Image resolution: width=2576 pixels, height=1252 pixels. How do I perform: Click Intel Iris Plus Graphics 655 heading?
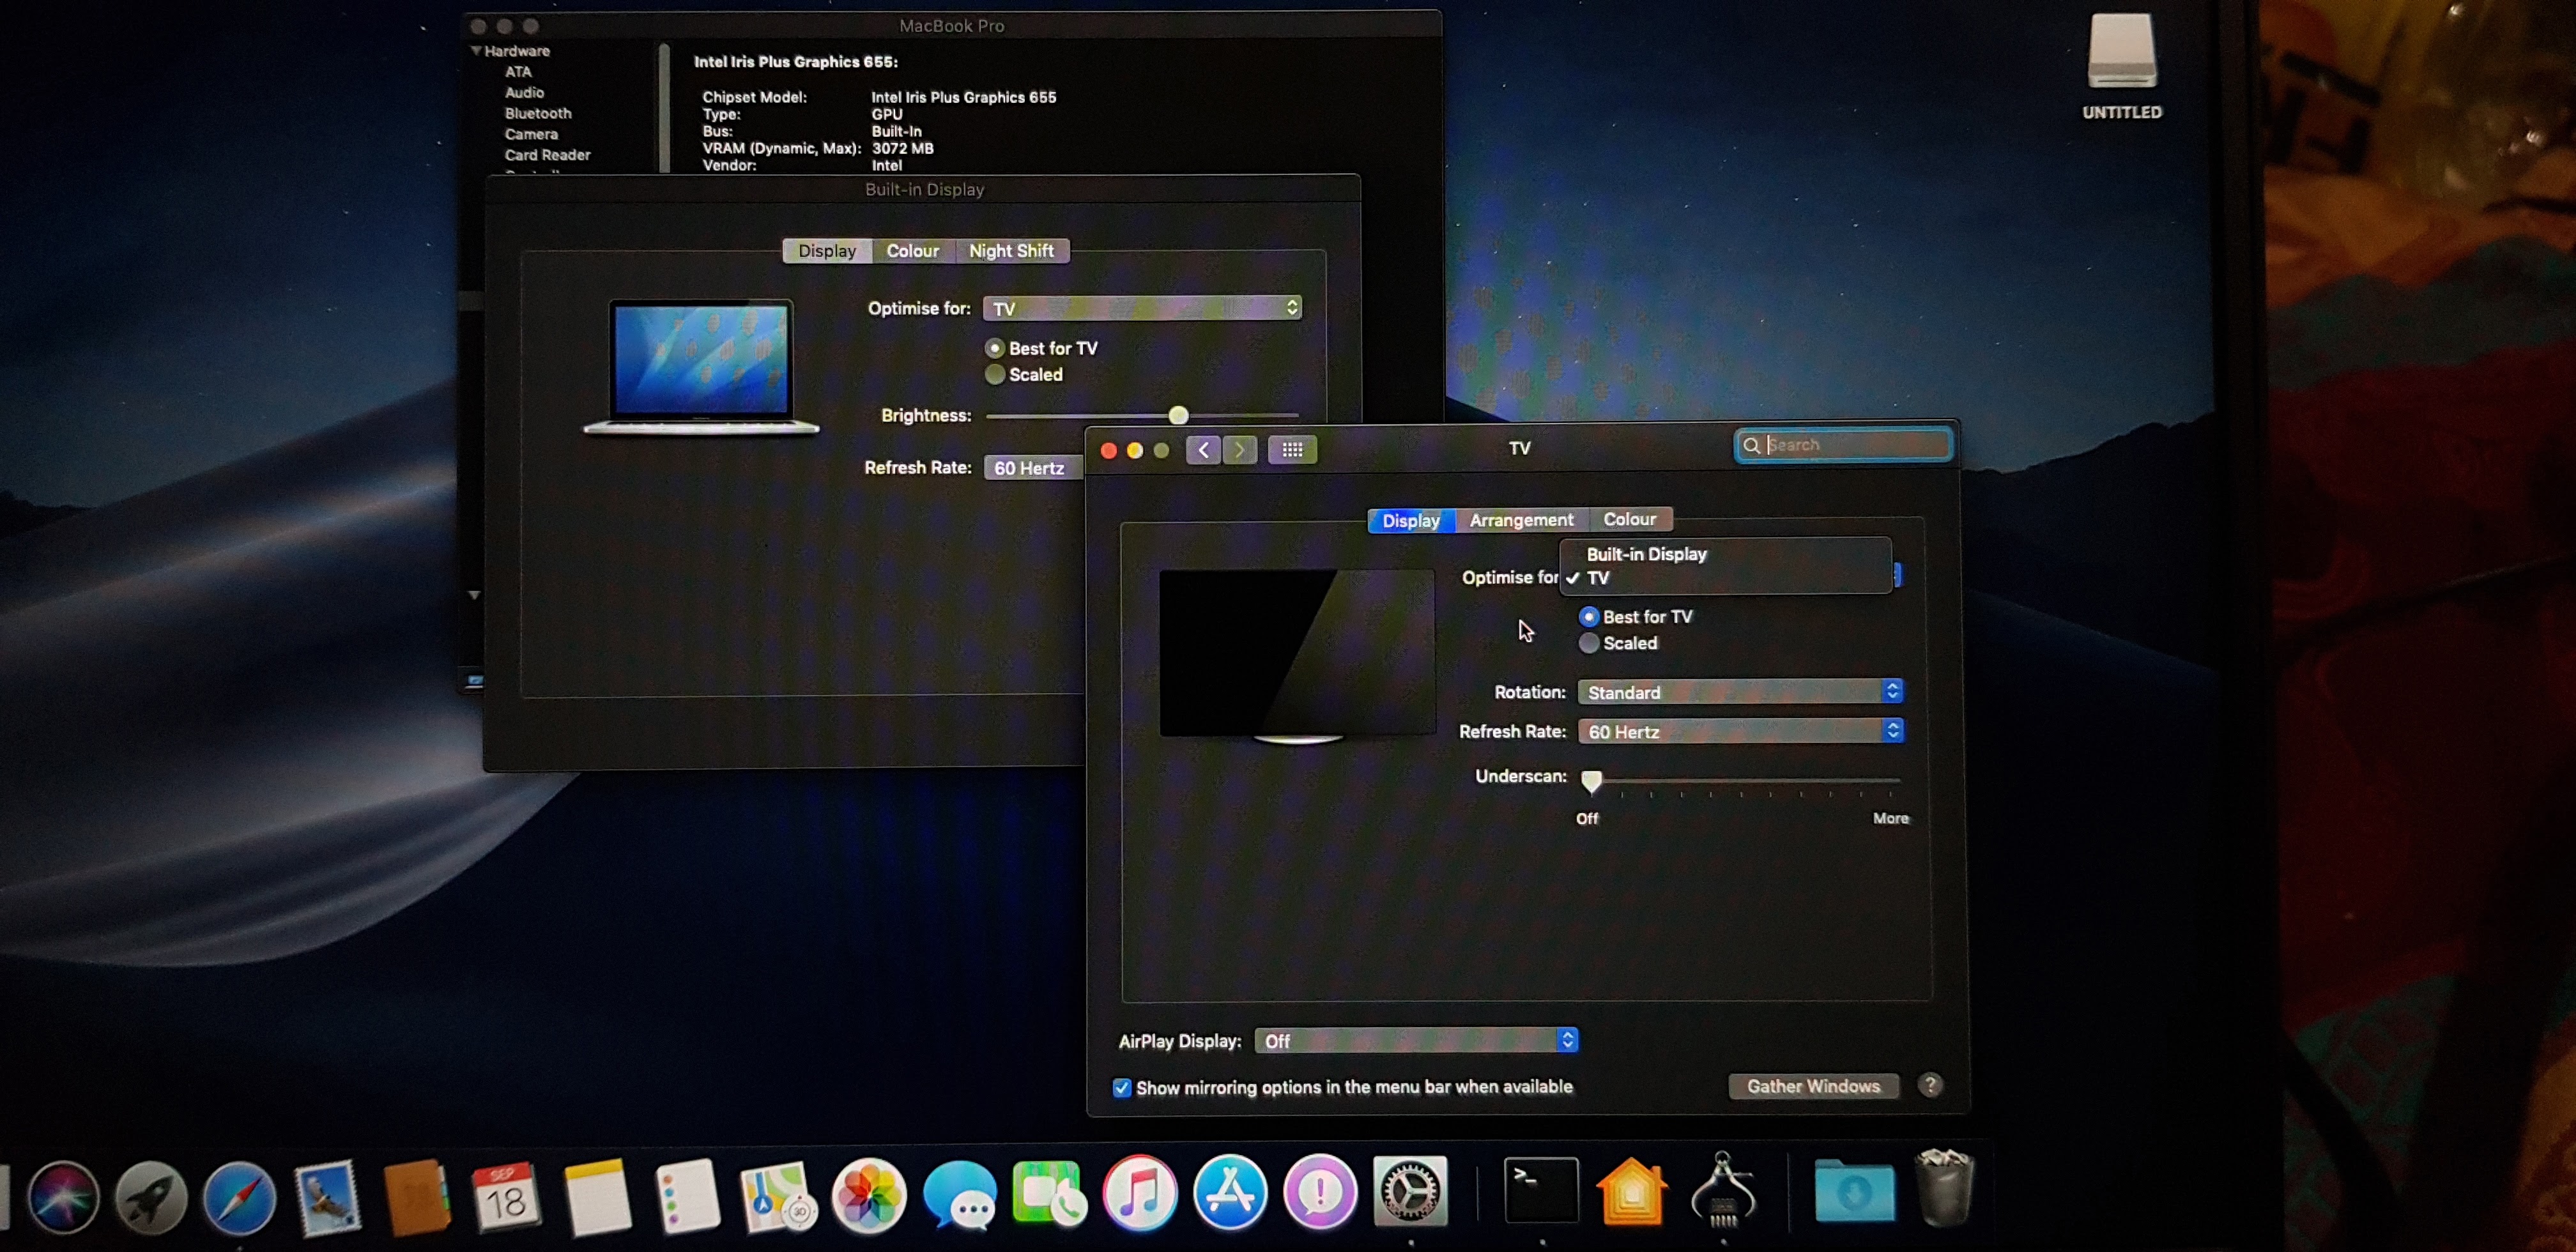click(x=796, y=62)
